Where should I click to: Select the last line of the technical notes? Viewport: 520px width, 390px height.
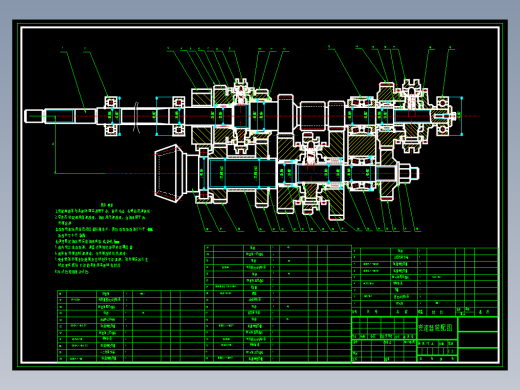(x=72, y=272)
